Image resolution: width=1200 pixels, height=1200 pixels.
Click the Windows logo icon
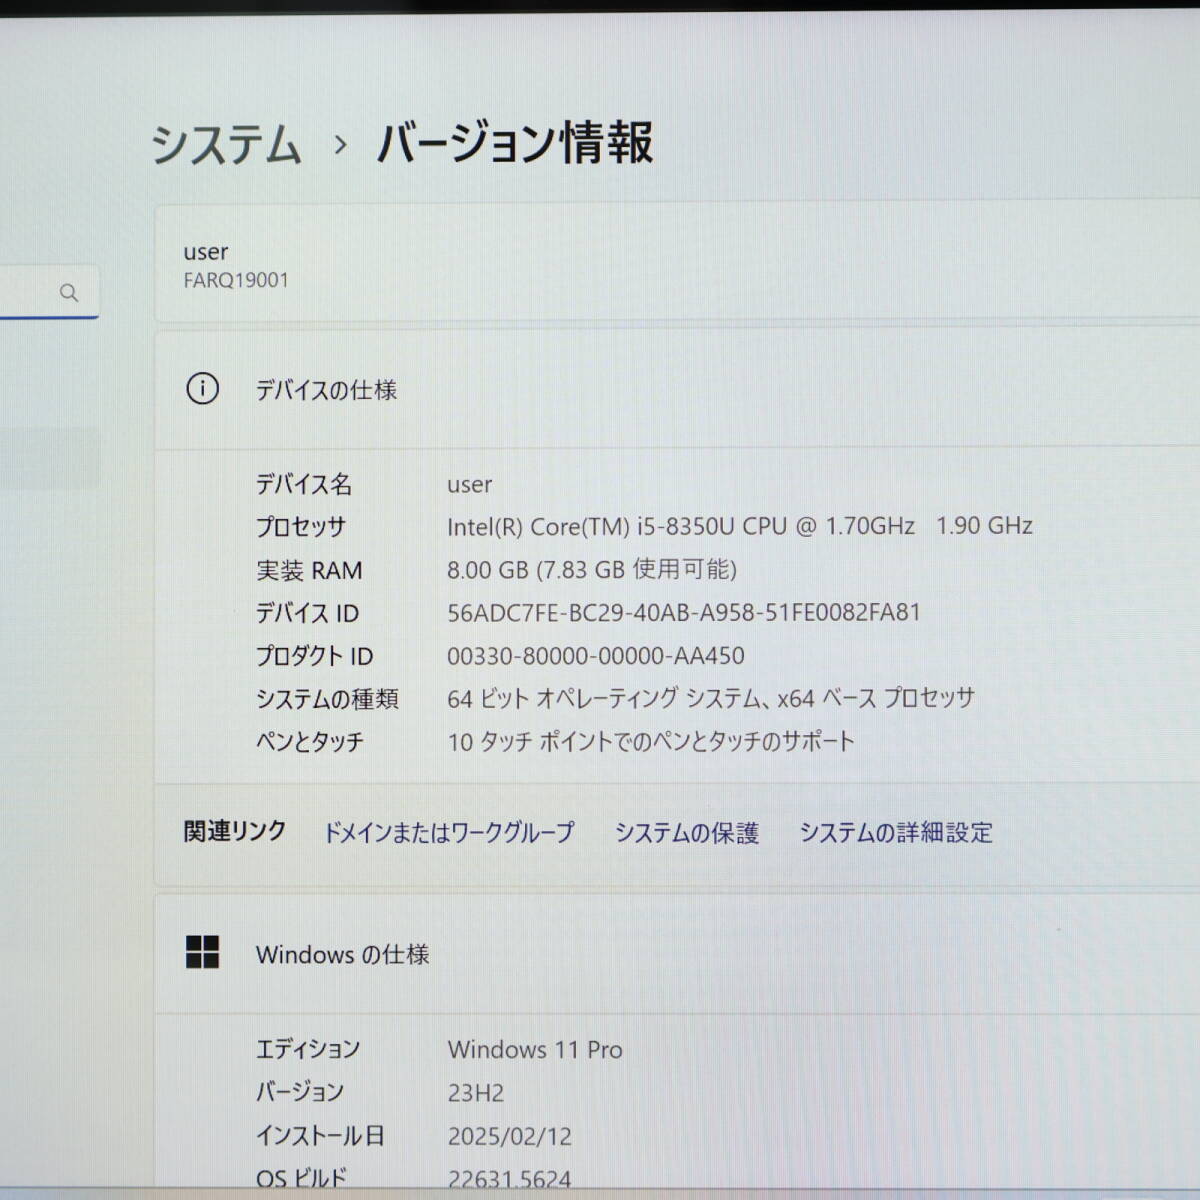tap(202, 952)
